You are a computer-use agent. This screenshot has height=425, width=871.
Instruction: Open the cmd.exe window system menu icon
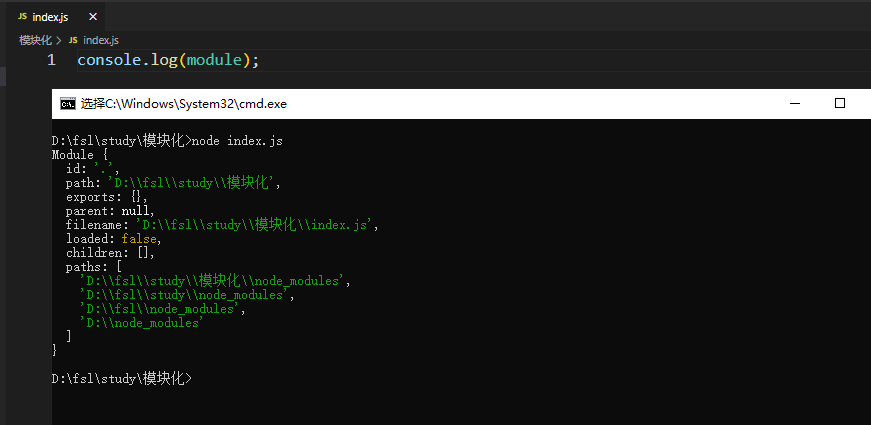tap(68, 103)
